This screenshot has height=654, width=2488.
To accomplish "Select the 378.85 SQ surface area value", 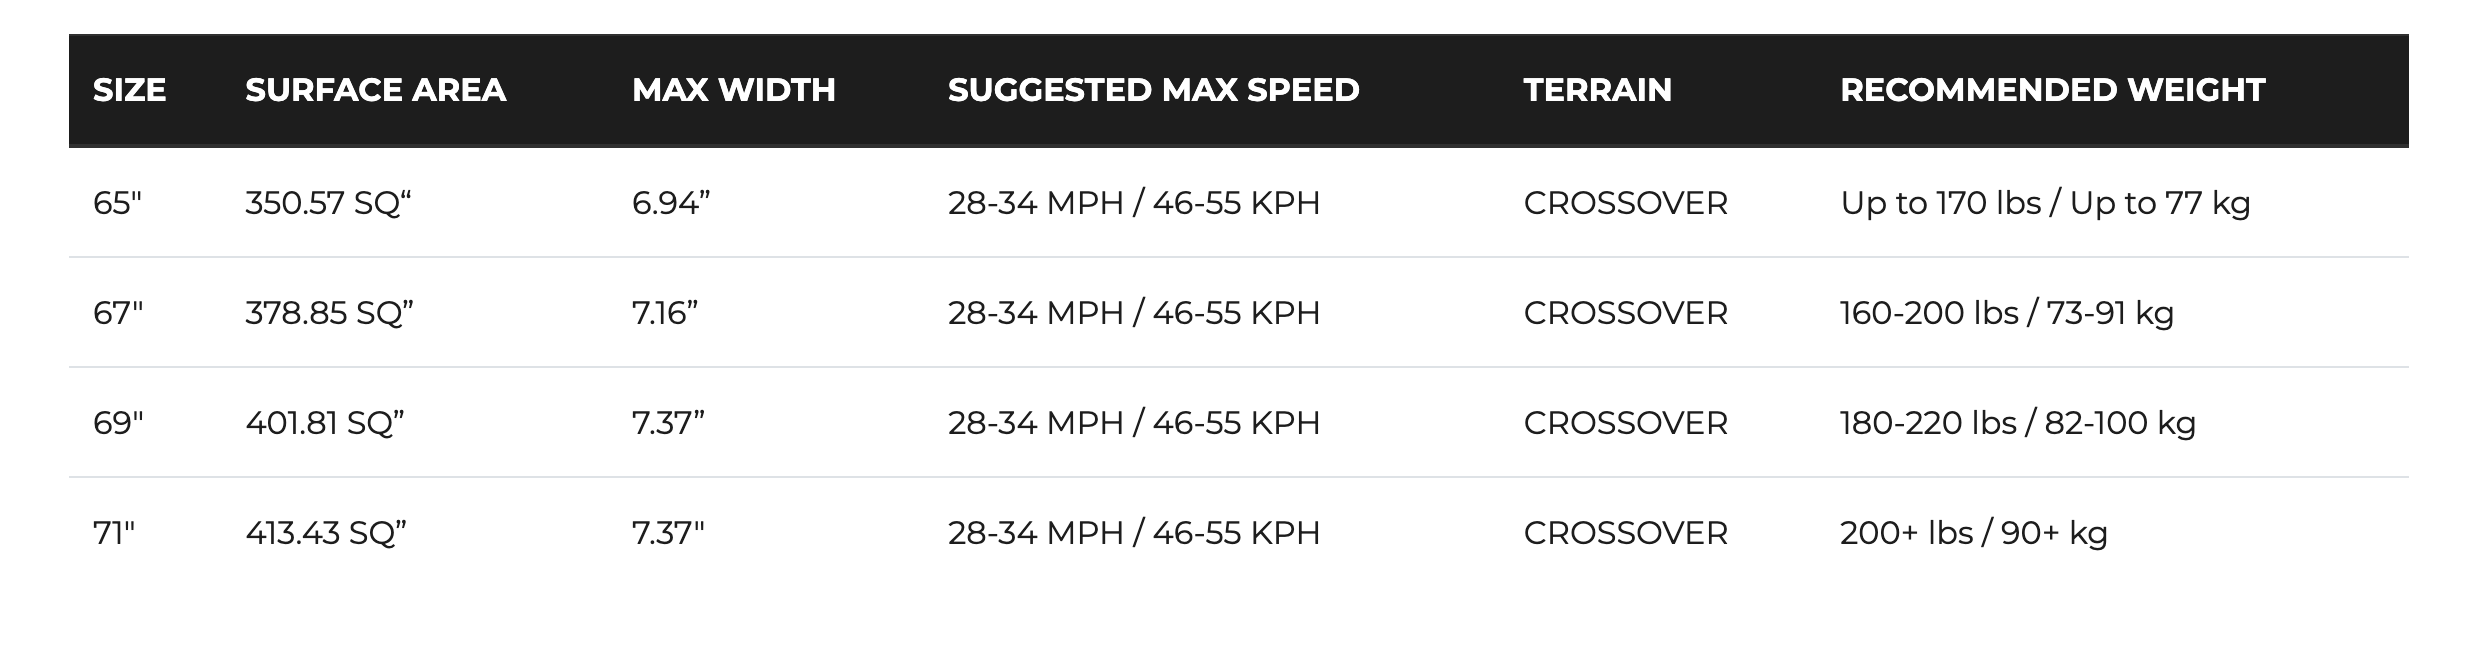I will (329, 313).
